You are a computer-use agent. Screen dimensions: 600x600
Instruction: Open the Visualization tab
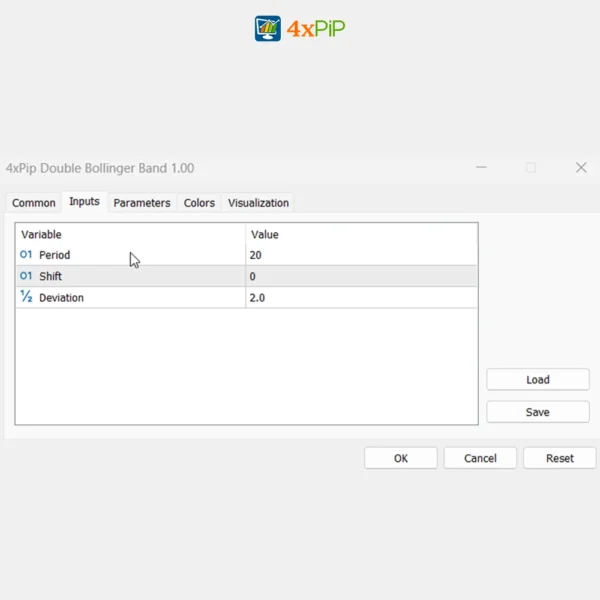[258, 203]
